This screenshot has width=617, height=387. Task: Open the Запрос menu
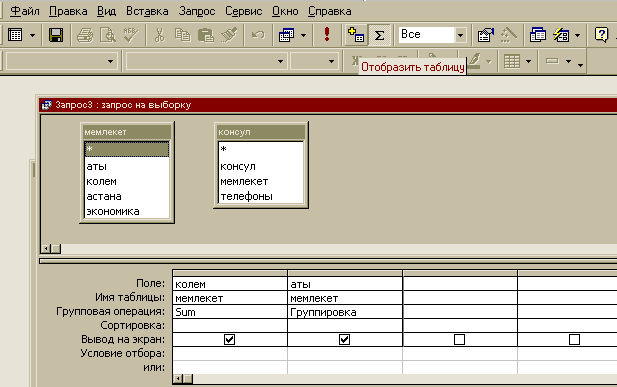tap(197, 11)
